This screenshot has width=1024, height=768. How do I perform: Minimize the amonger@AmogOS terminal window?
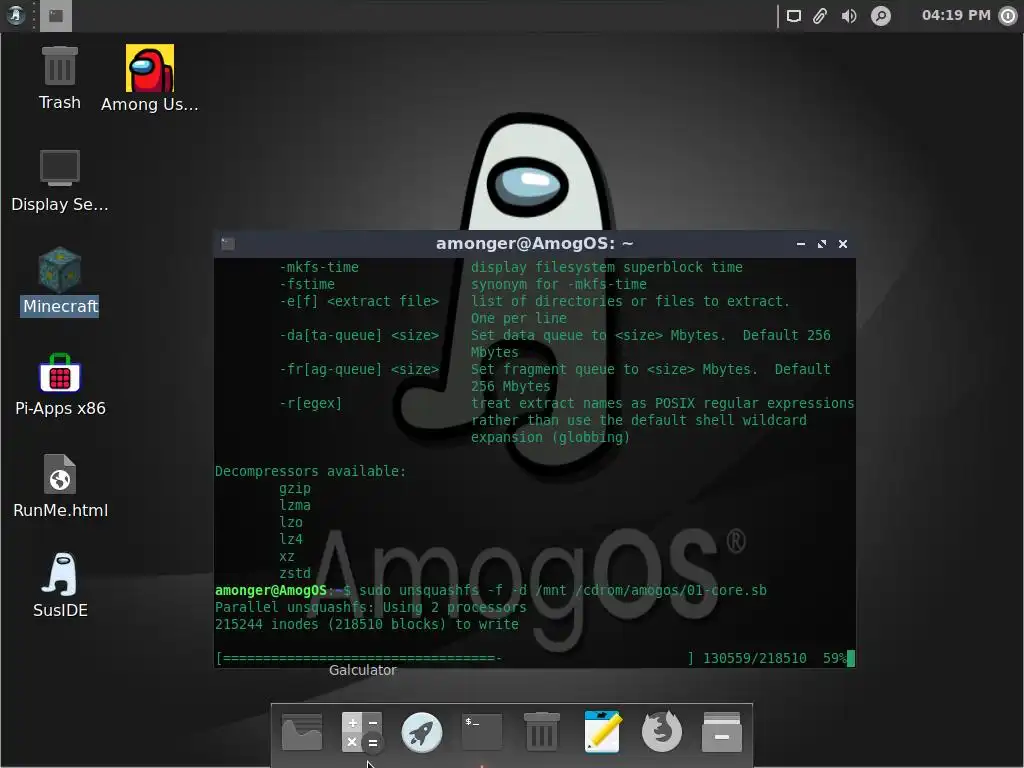801,244
